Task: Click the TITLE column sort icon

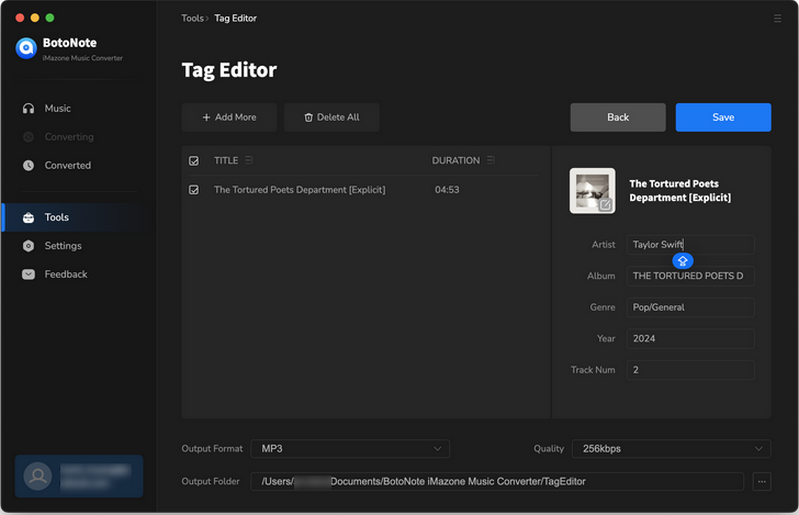Action: coord(249,160)
